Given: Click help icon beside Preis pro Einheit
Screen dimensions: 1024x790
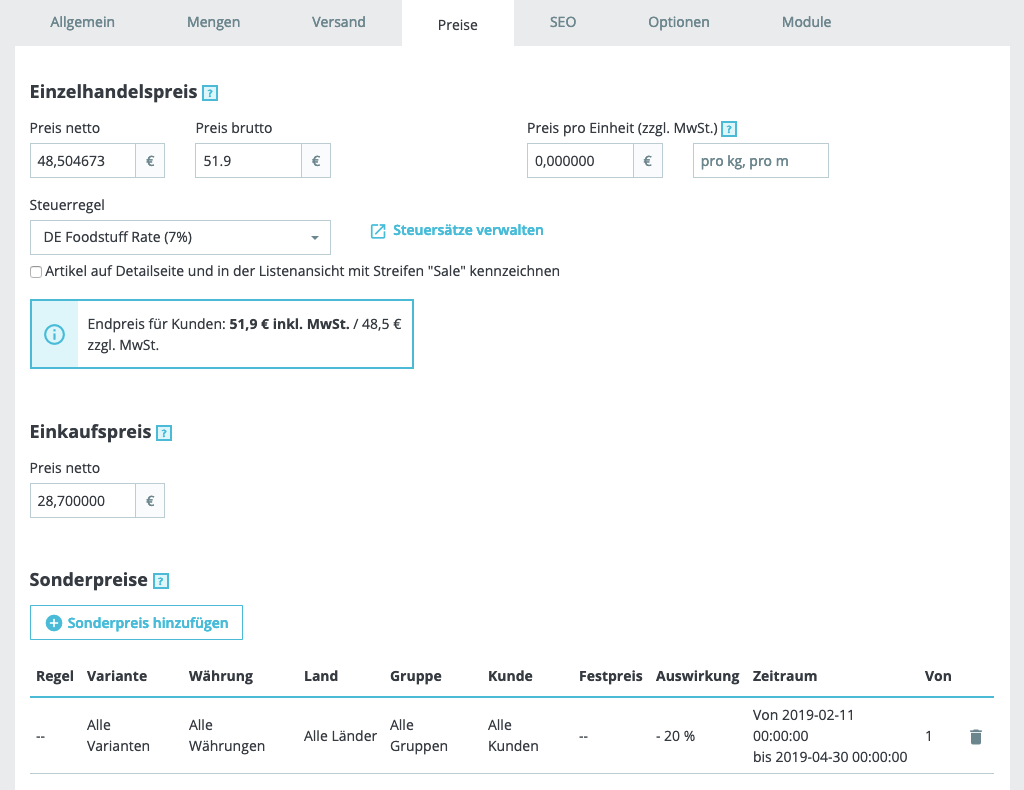Looking at the screenshot, I should tap(729, 129).
